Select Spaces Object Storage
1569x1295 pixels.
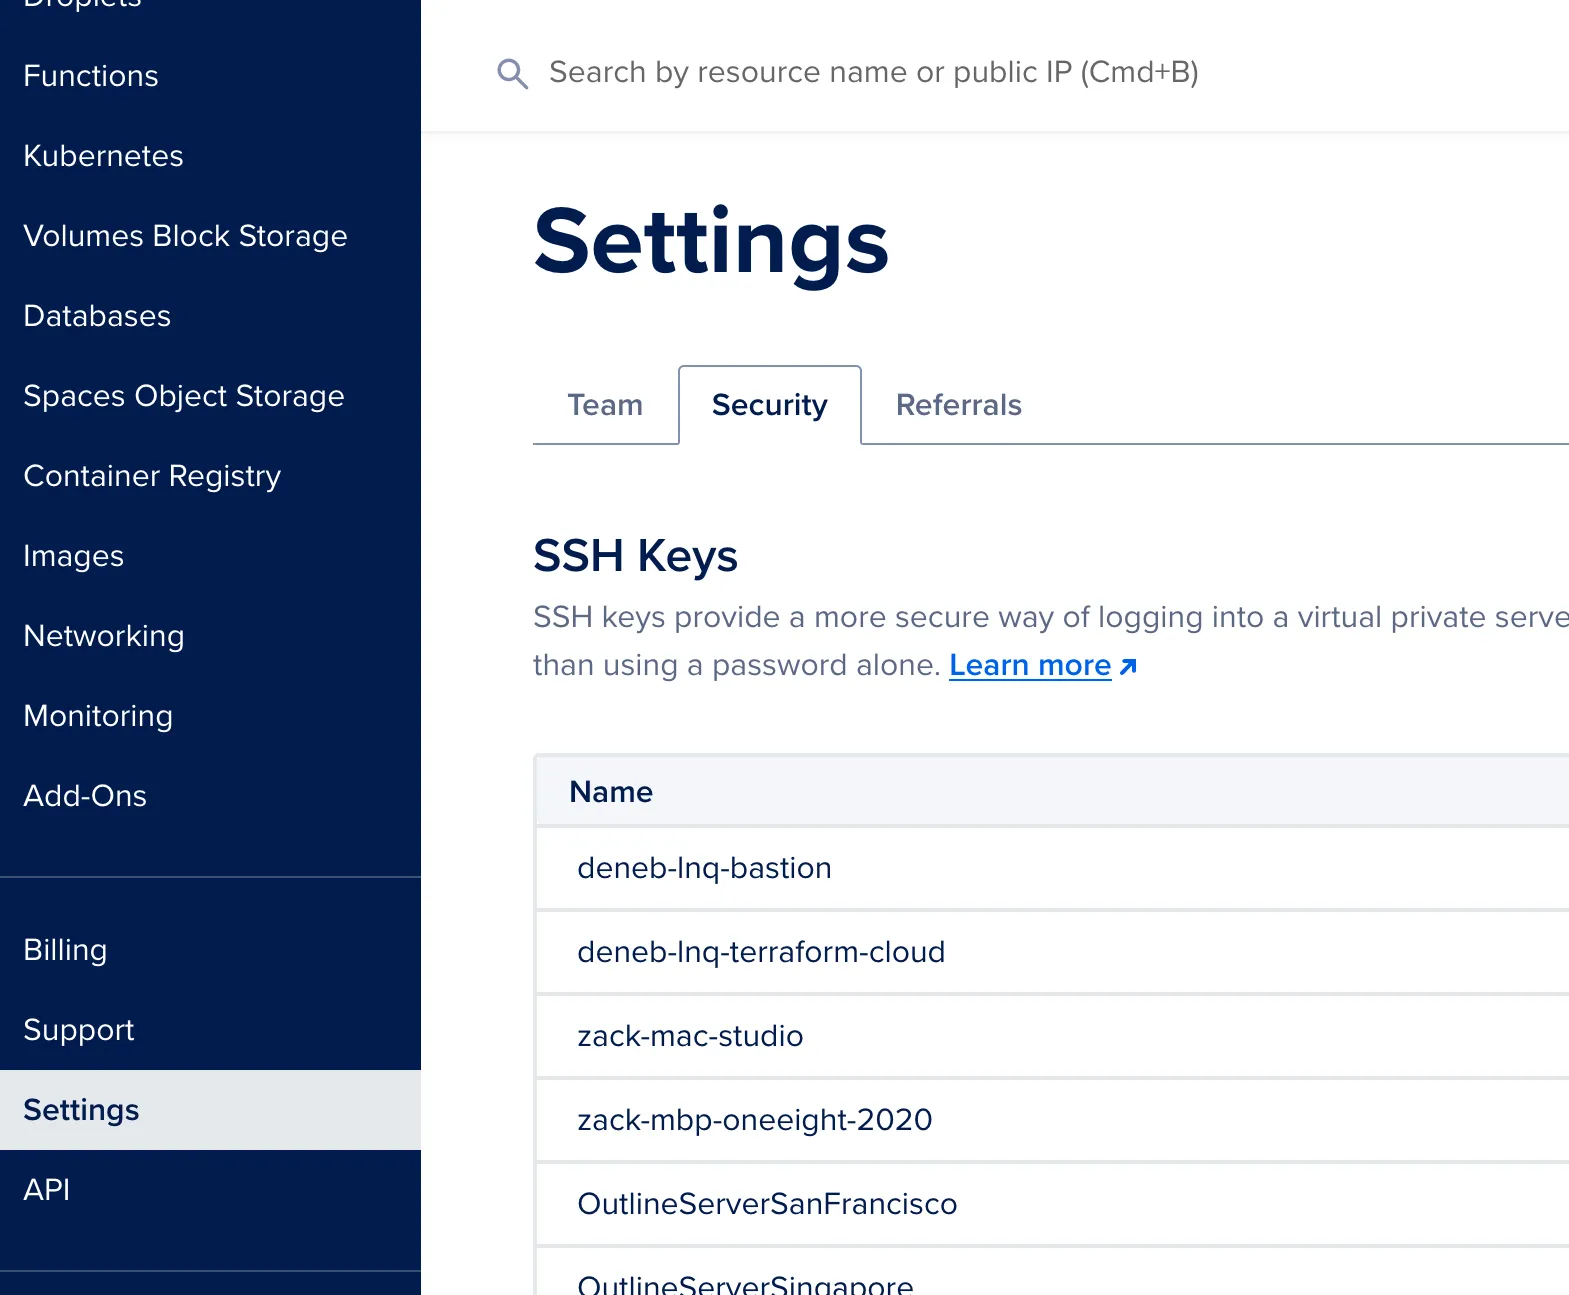(x=184, y=396)
